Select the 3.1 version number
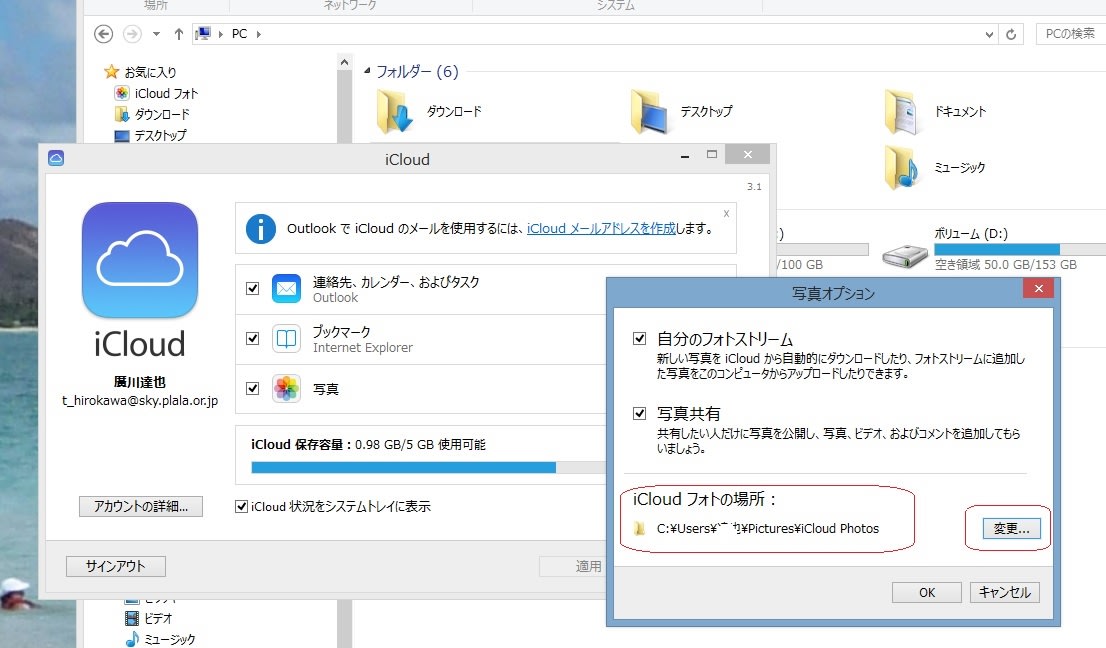This screenshot has height=648, width=1106. pos(754,187)
